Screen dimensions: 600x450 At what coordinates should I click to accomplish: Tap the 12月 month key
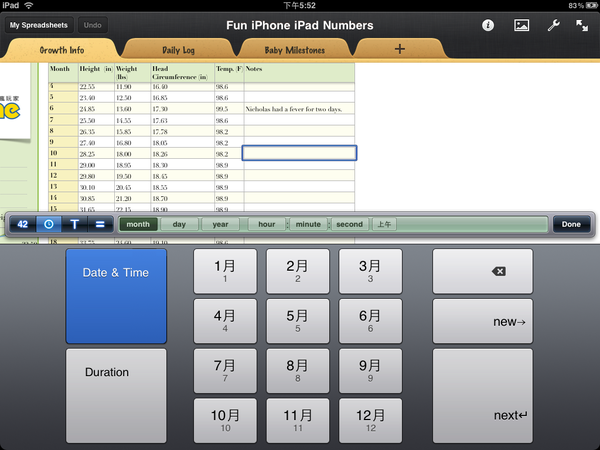[x=370, y=421]
